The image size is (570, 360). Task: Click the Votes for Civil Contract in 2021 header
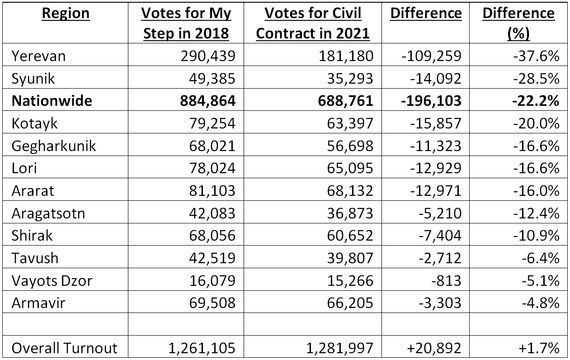pos(313,23)
